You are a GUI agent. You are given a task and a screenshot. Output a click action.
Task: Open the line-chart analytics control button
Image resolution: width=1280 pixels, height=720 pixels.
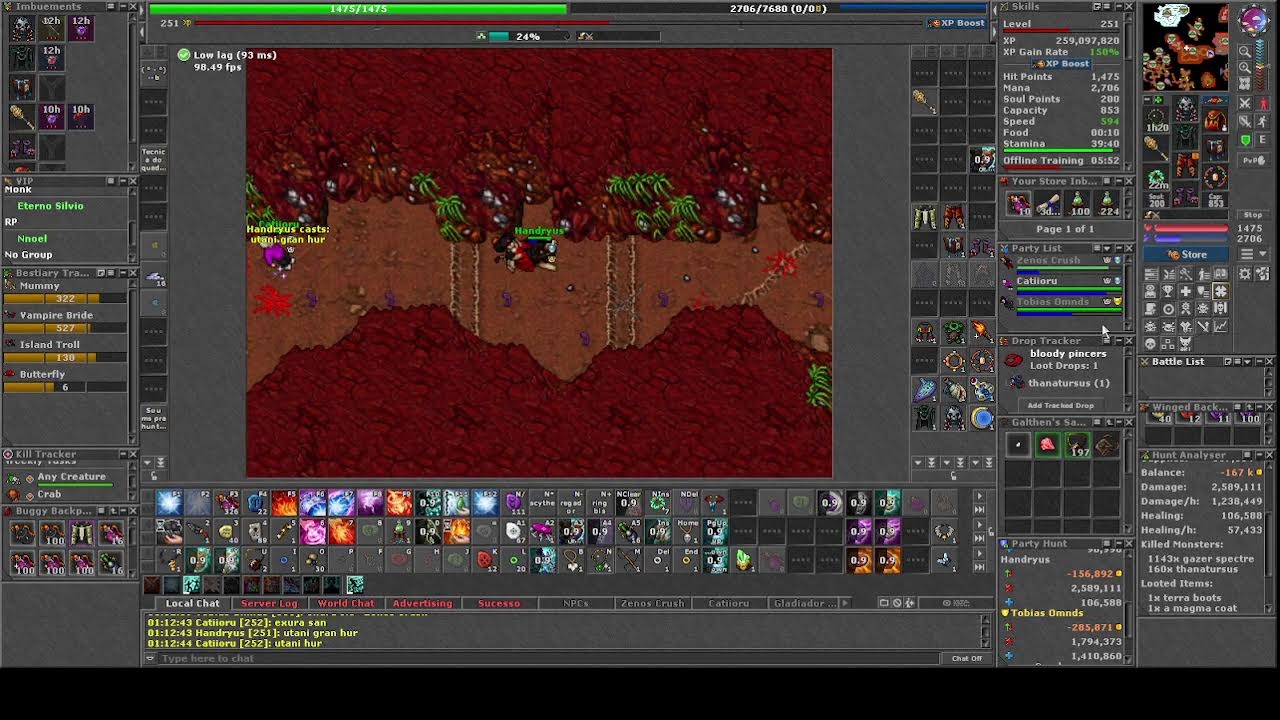1220,327
